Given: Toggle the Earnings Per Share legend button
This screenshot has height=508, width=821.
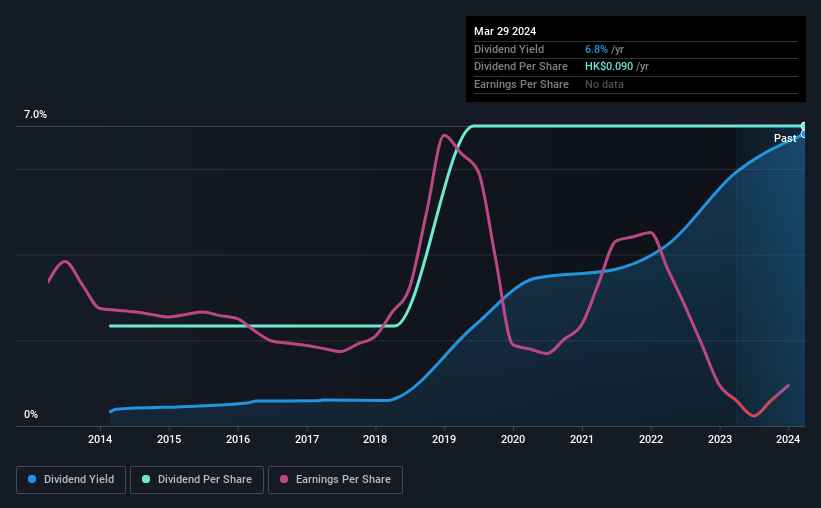Looking at the screenshot, I should pyautogui.click(x=335, y=480).
